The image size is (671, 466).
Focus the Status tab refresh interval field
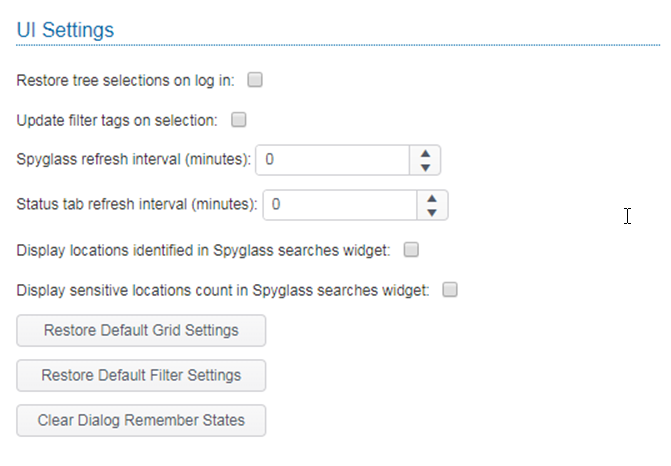340,204
